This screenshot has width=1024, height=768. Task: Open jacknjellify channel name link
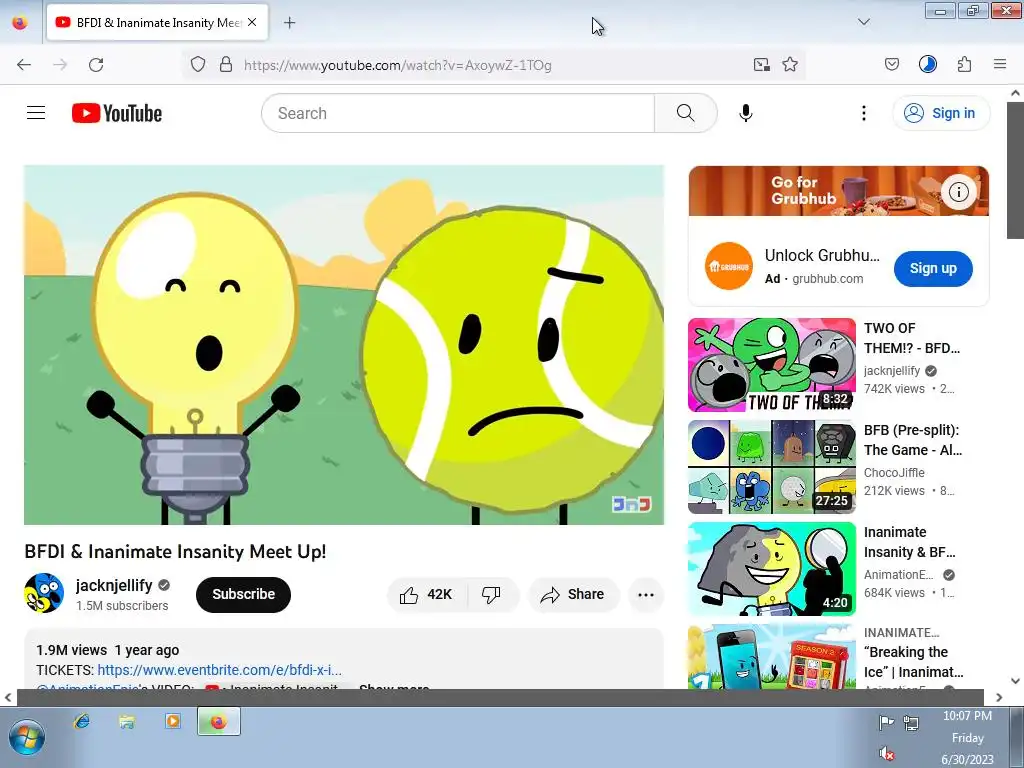click(x=114, y=585)
